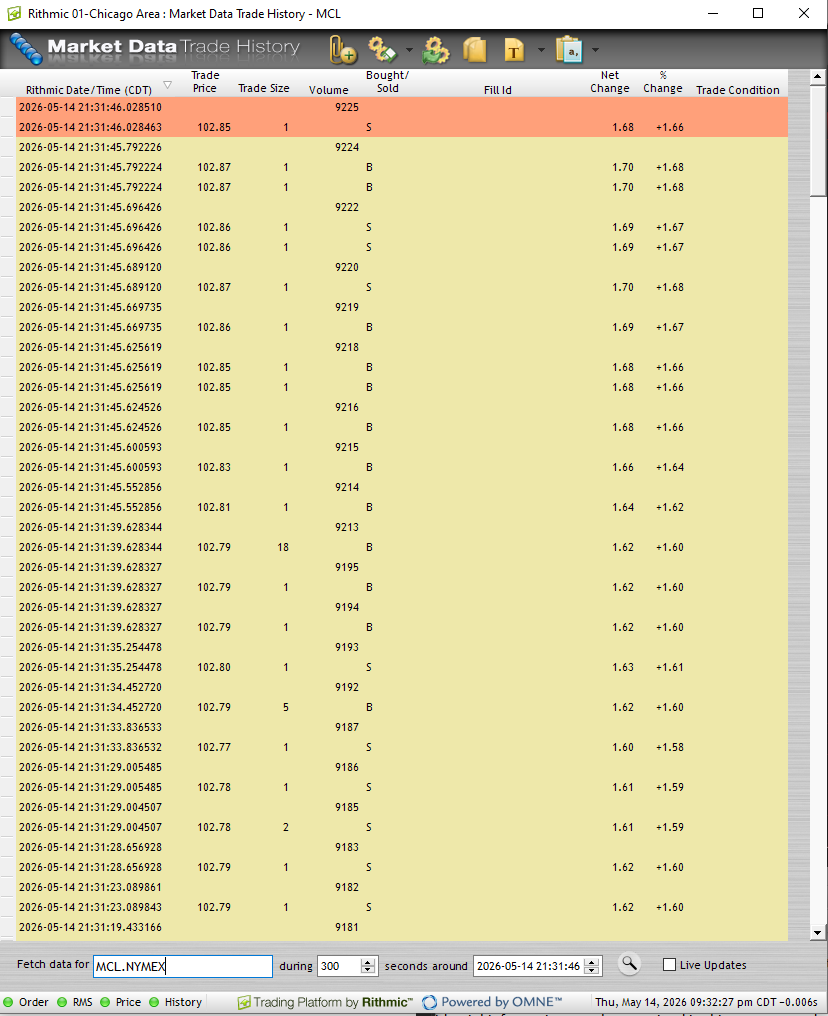Click the vertical scrollbar thumb
Viewport: 828px width, 1016px height.
click(x=818, y=140)
